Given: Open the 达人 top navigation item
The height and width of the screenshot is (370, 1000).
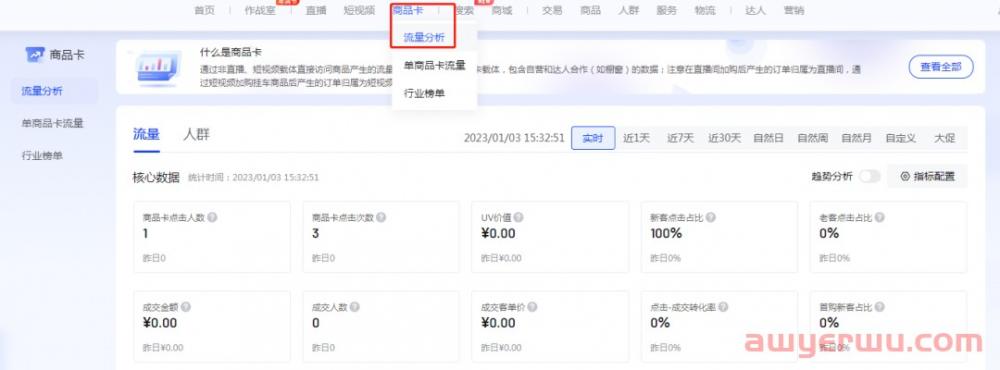Looking at the screenshot, I should 755,10.
